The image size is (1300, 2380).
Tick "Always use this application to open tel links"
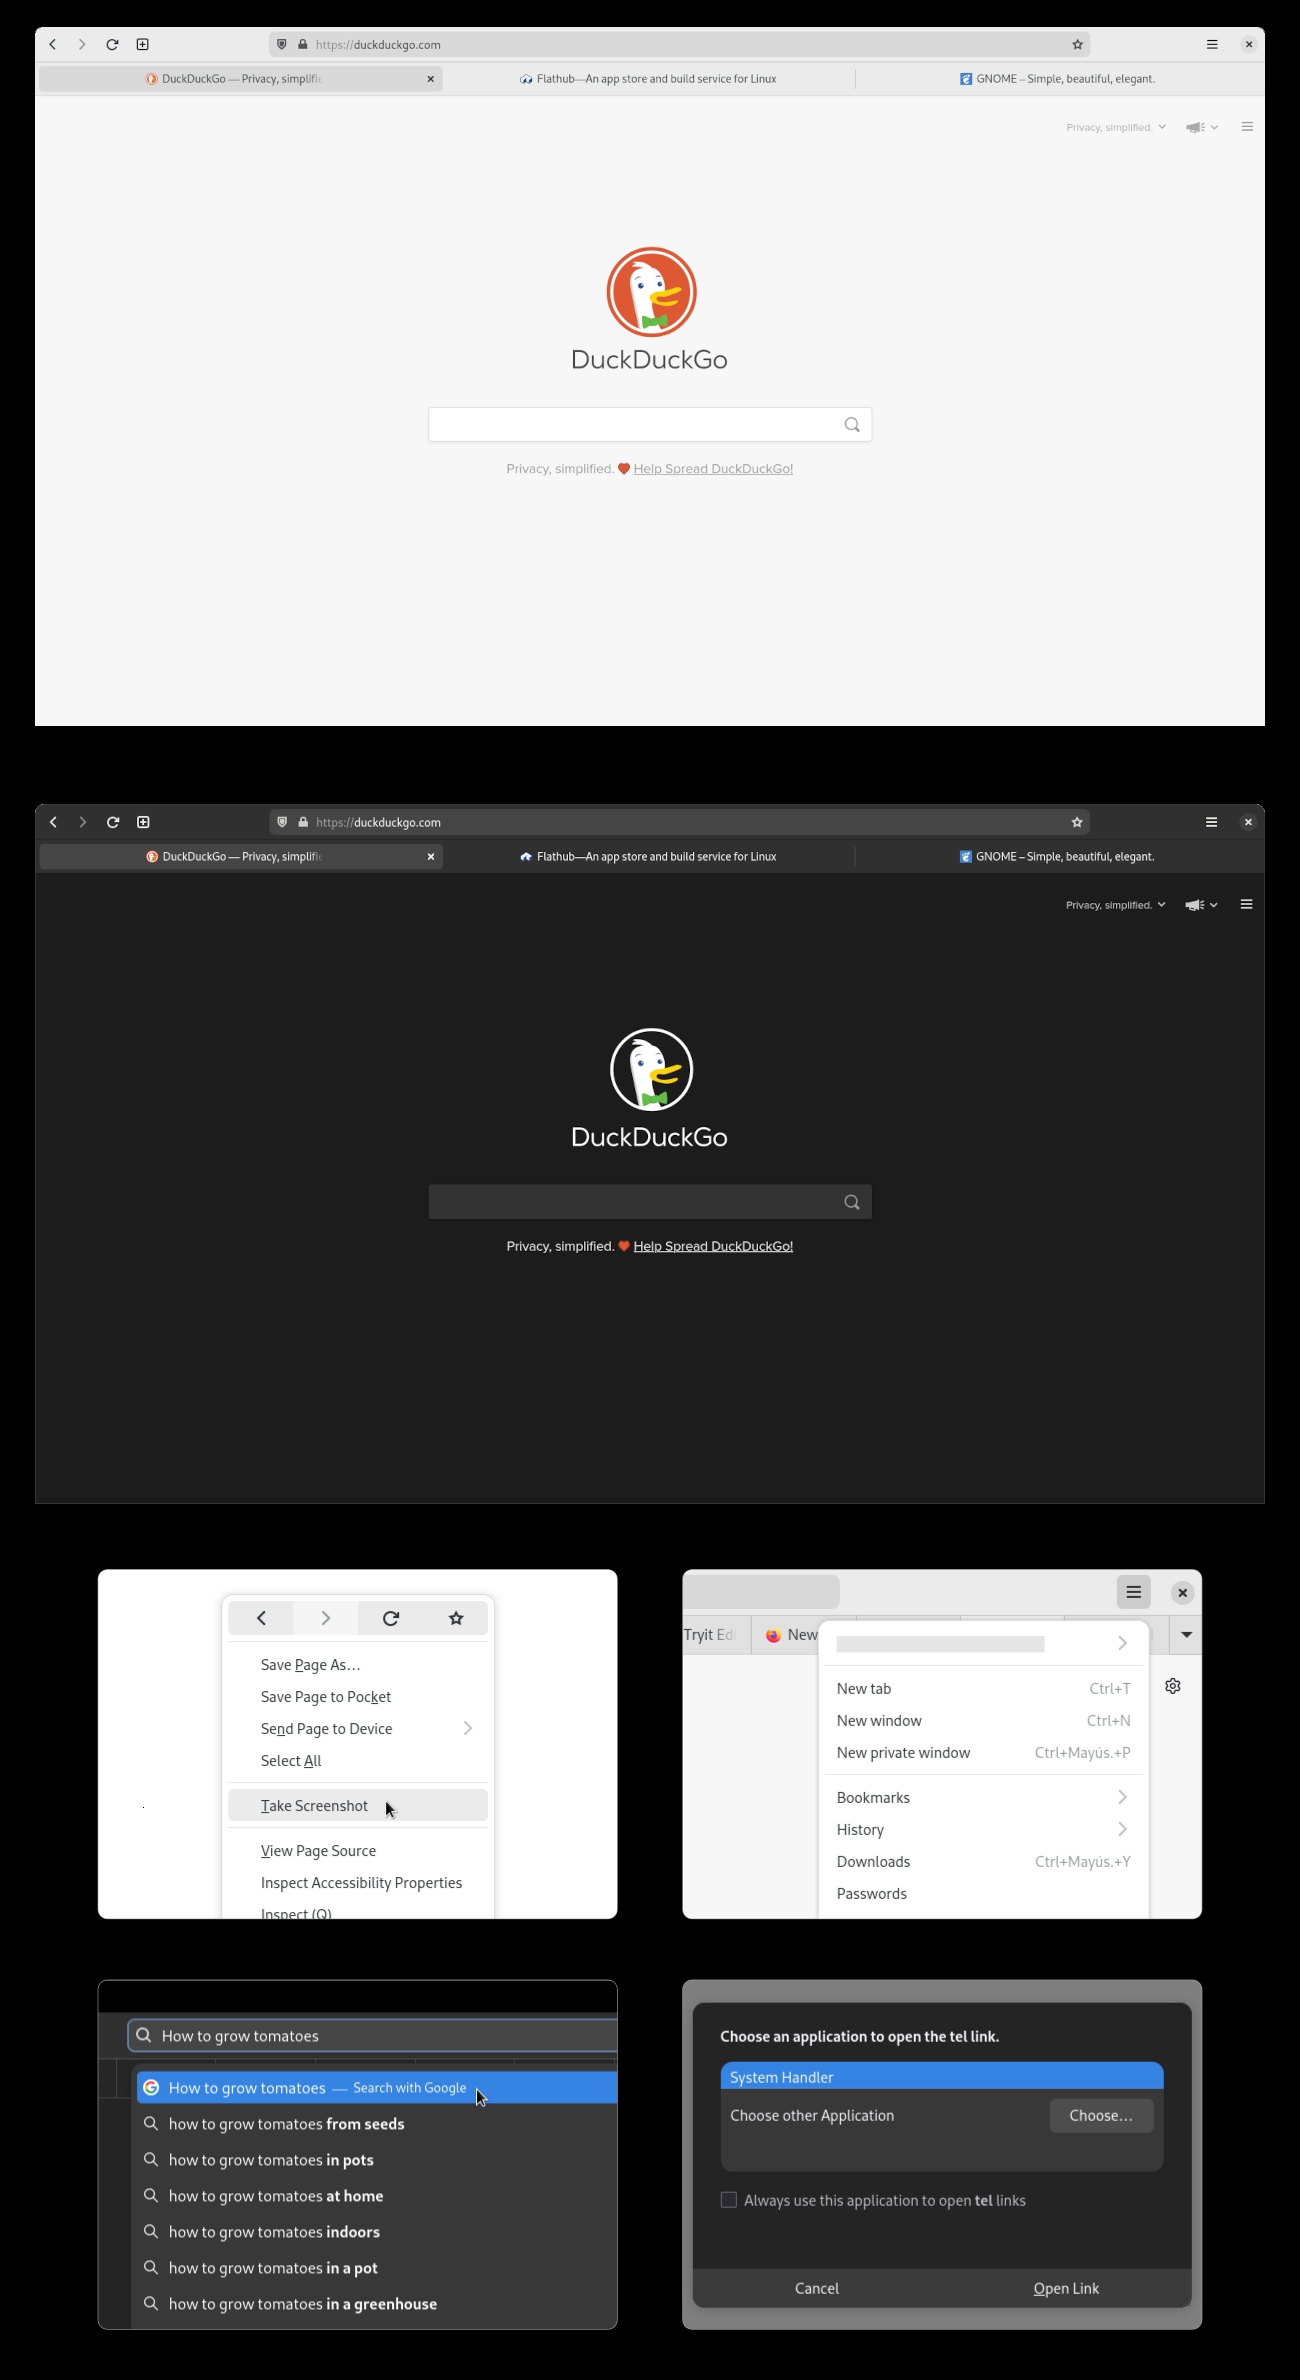tap(729, 2200)
